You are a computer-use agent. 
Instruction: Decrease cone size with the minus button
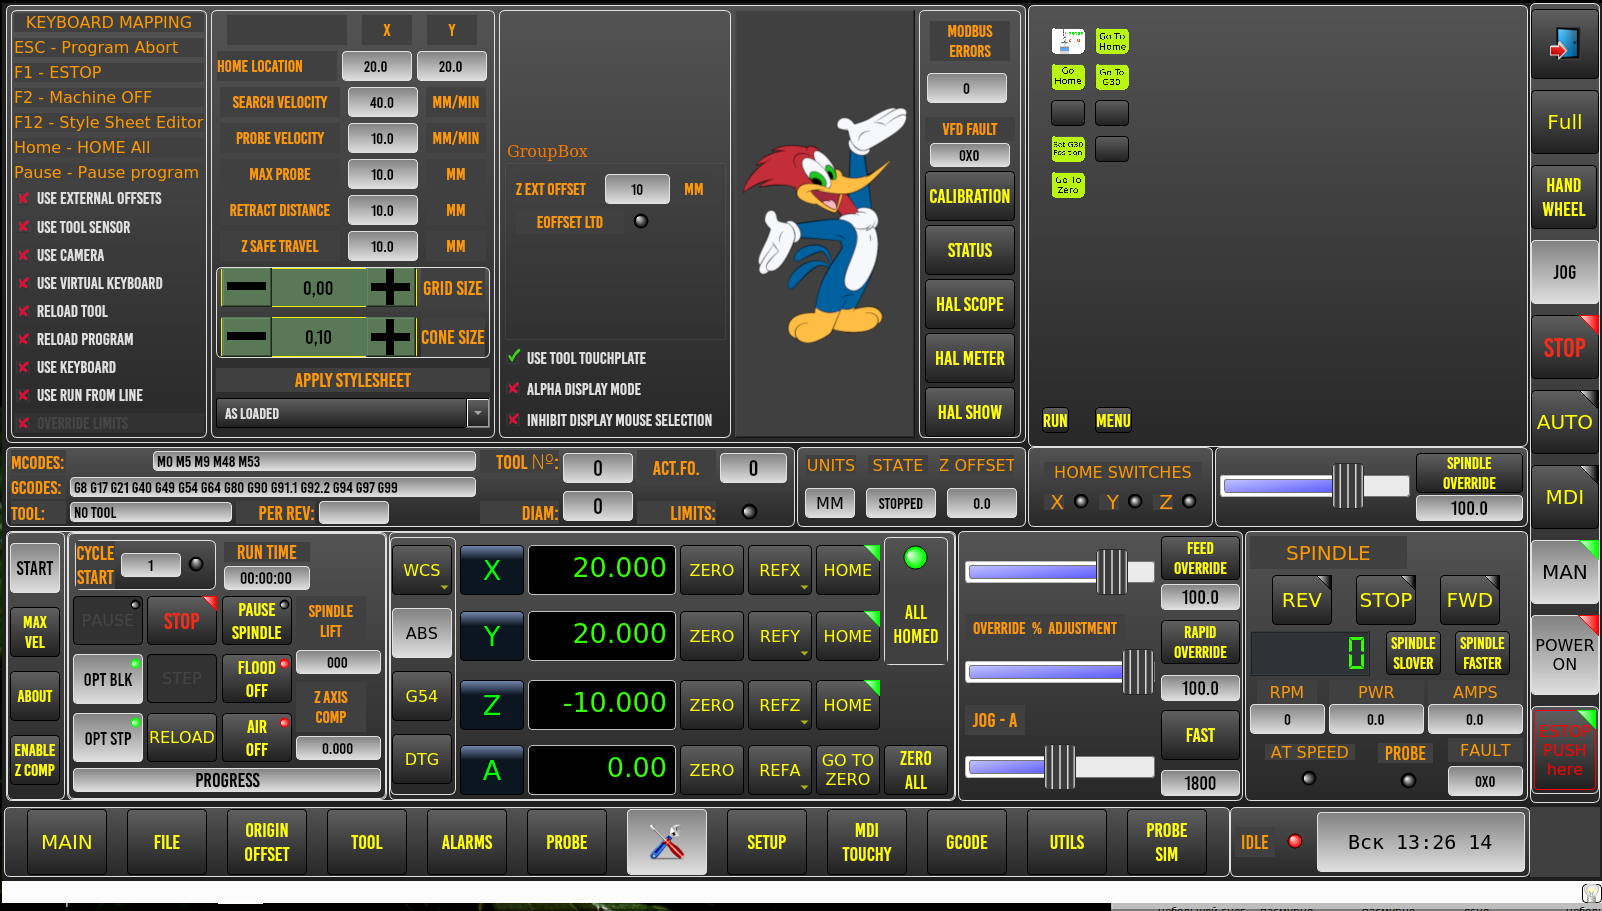click(x=246, y=337)
